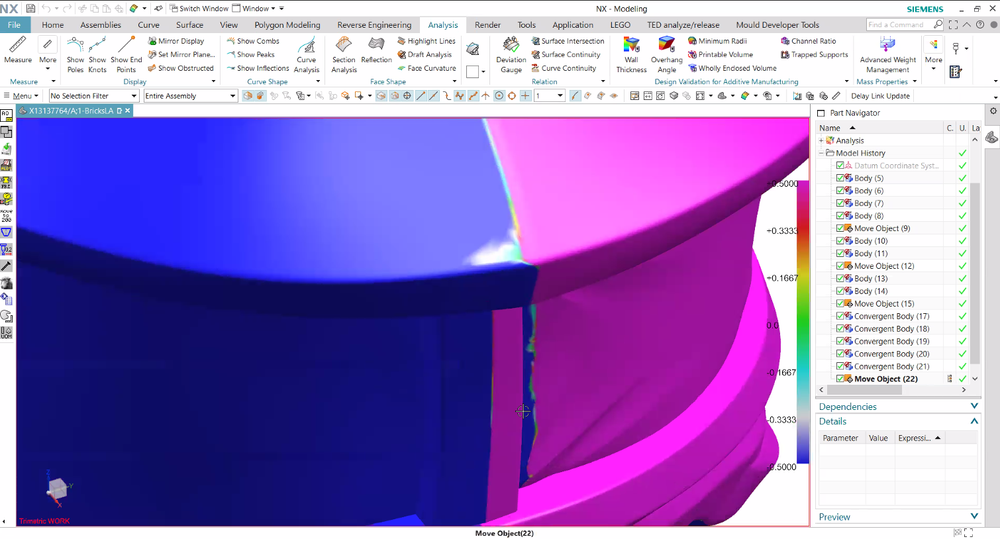Screen dimensions: 1000x539
Task: Open the Measure tool
Action: pyautogui.click(x=18, y=50)
